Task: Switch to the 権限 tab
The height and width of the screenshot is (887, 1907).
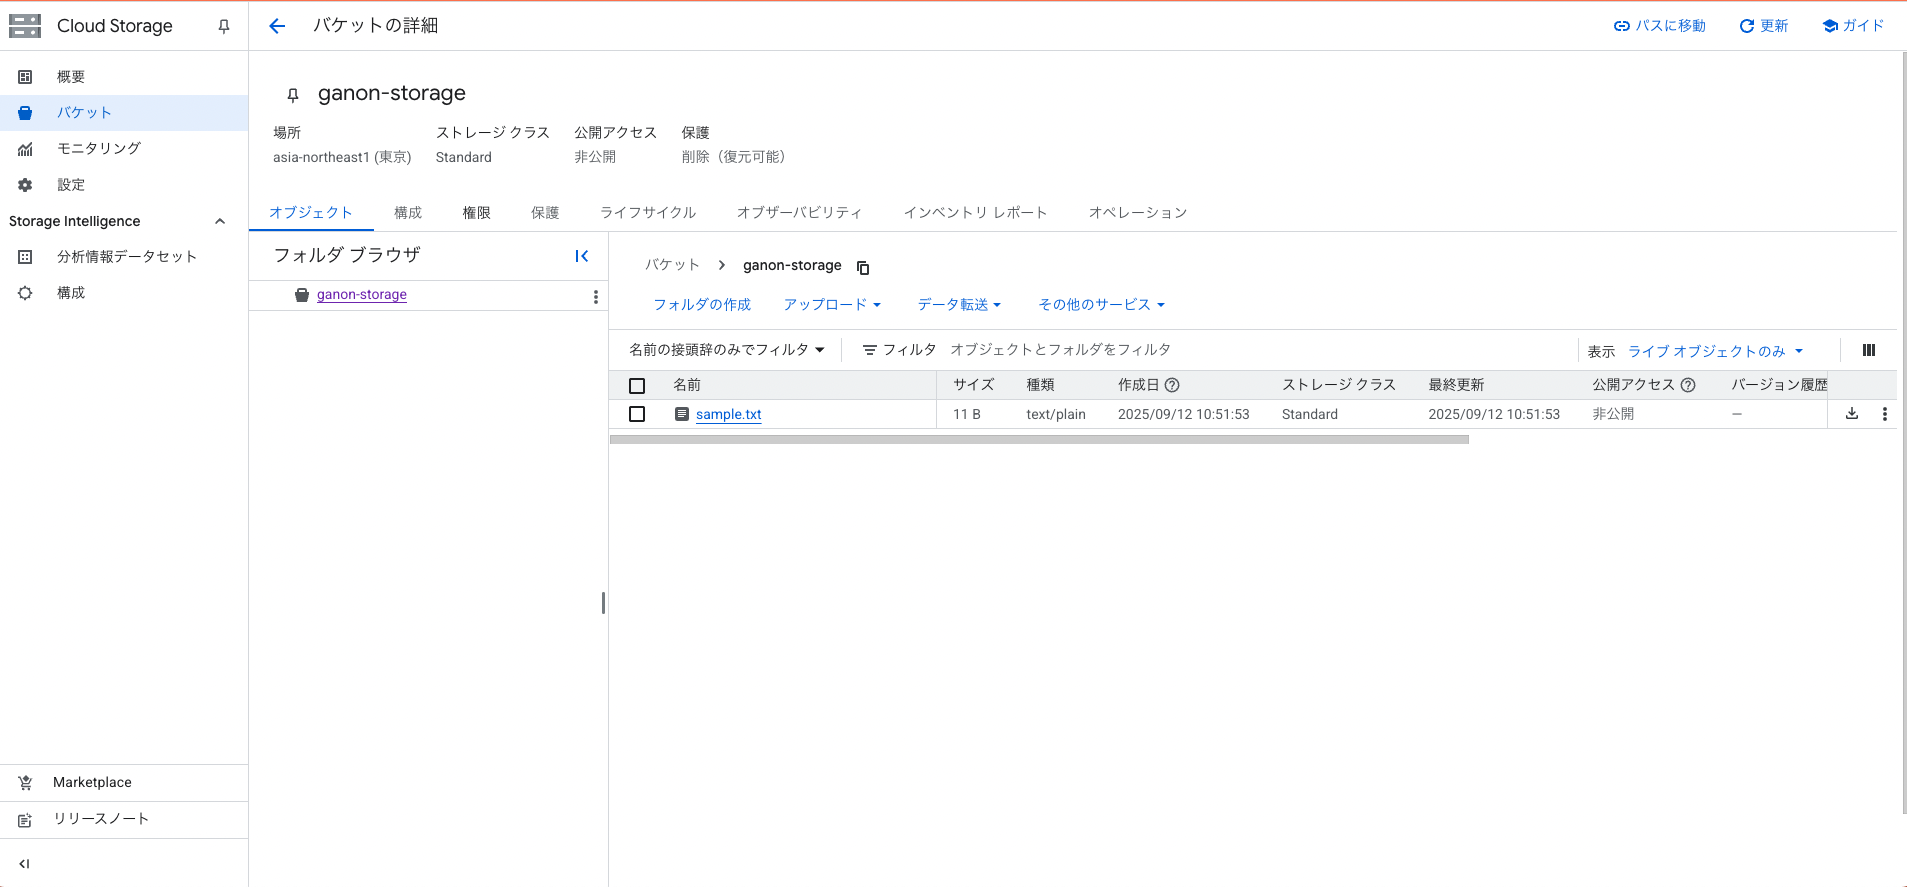Action: pos(476,213)
